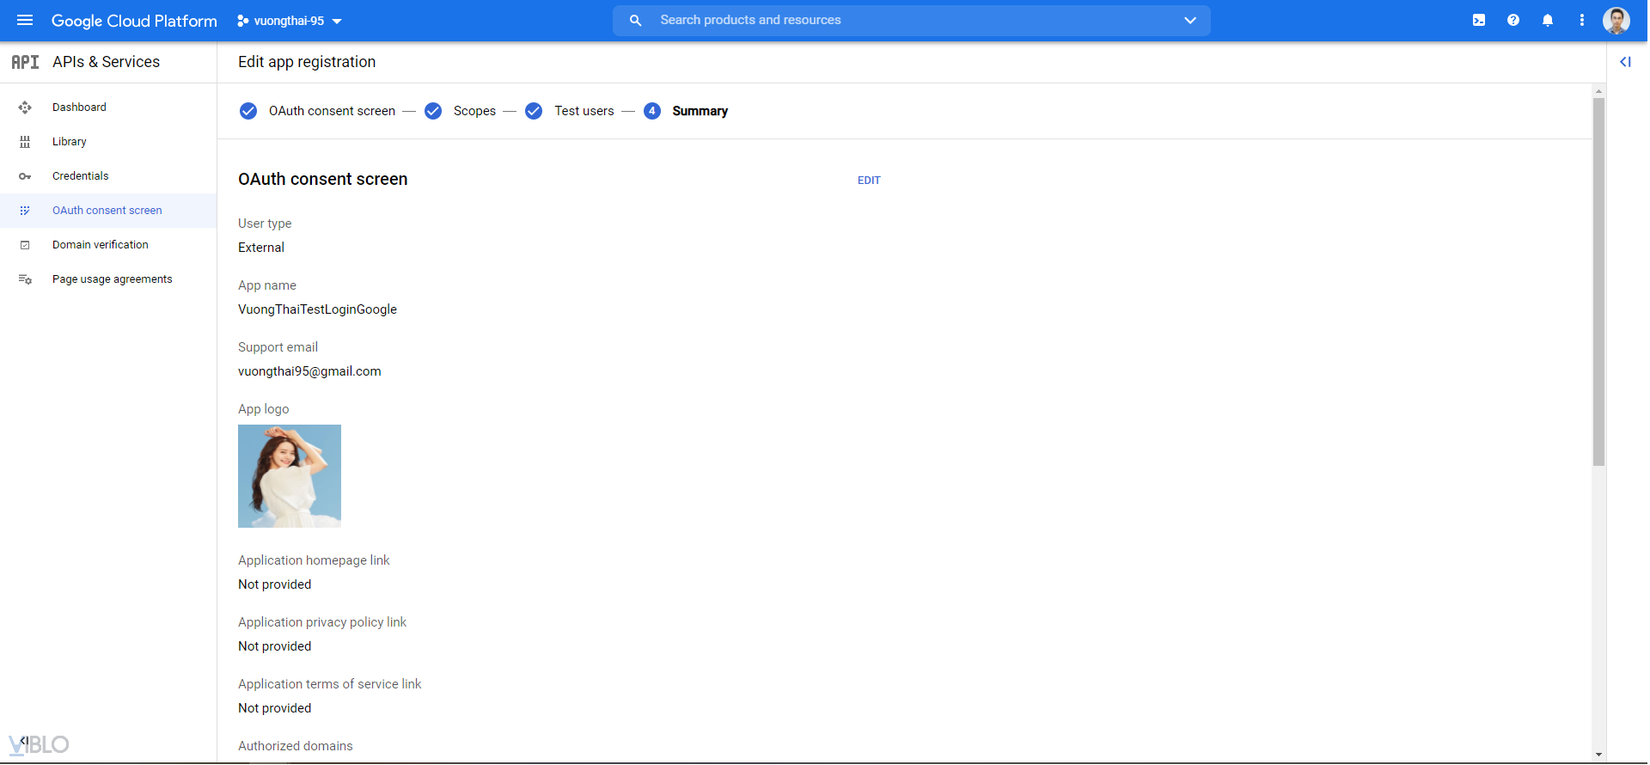Click the Scopes step checkmark icon
Screen dimensions: 1650x765
tap(433, 111)
